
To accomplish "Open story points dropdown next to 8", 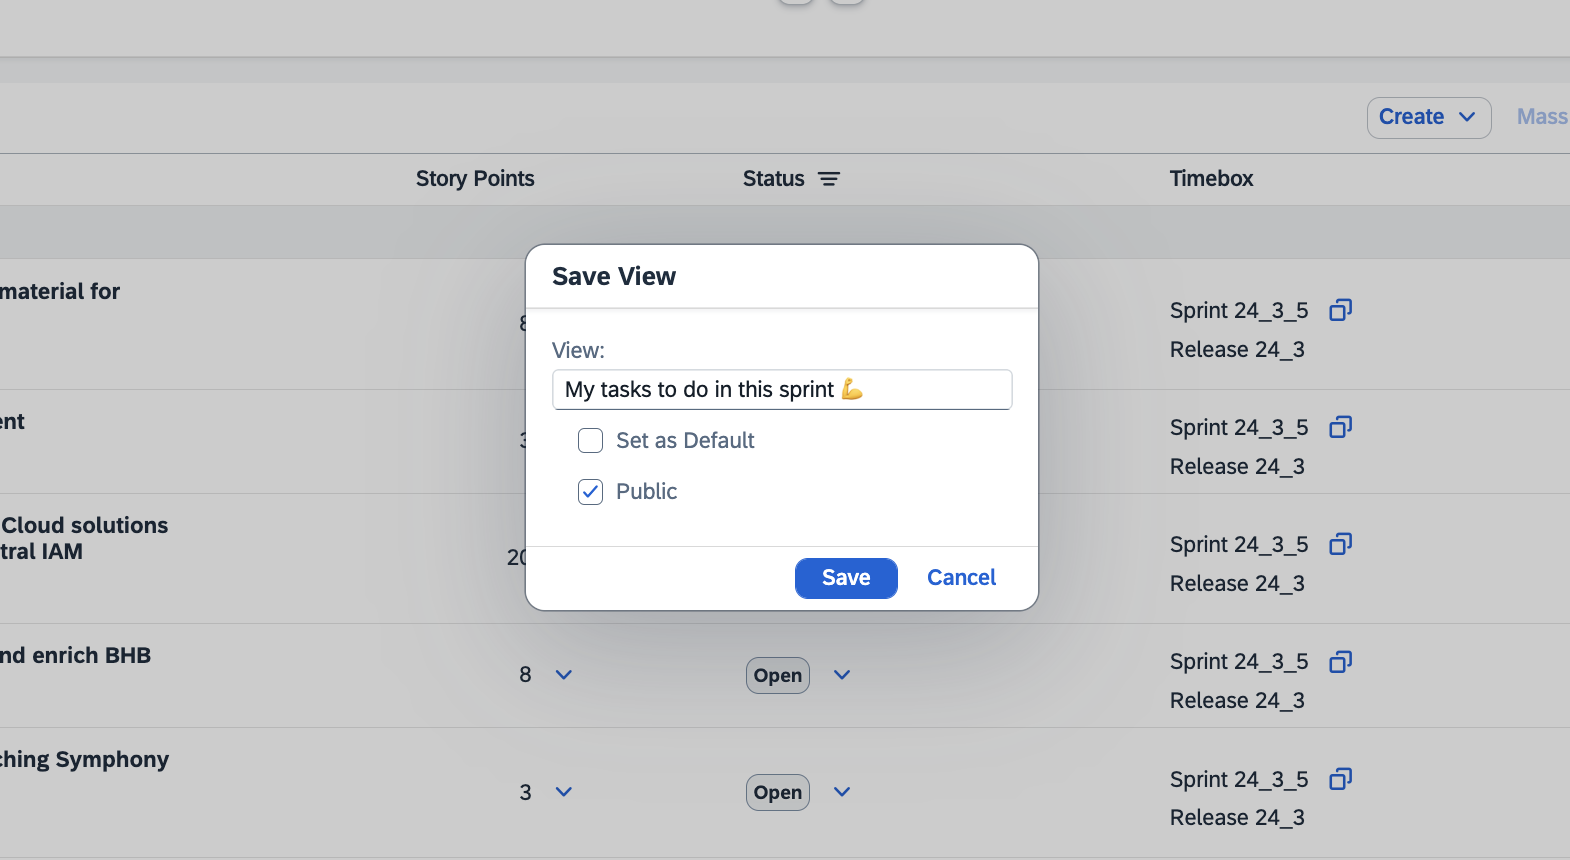I will tap(564, 675).
